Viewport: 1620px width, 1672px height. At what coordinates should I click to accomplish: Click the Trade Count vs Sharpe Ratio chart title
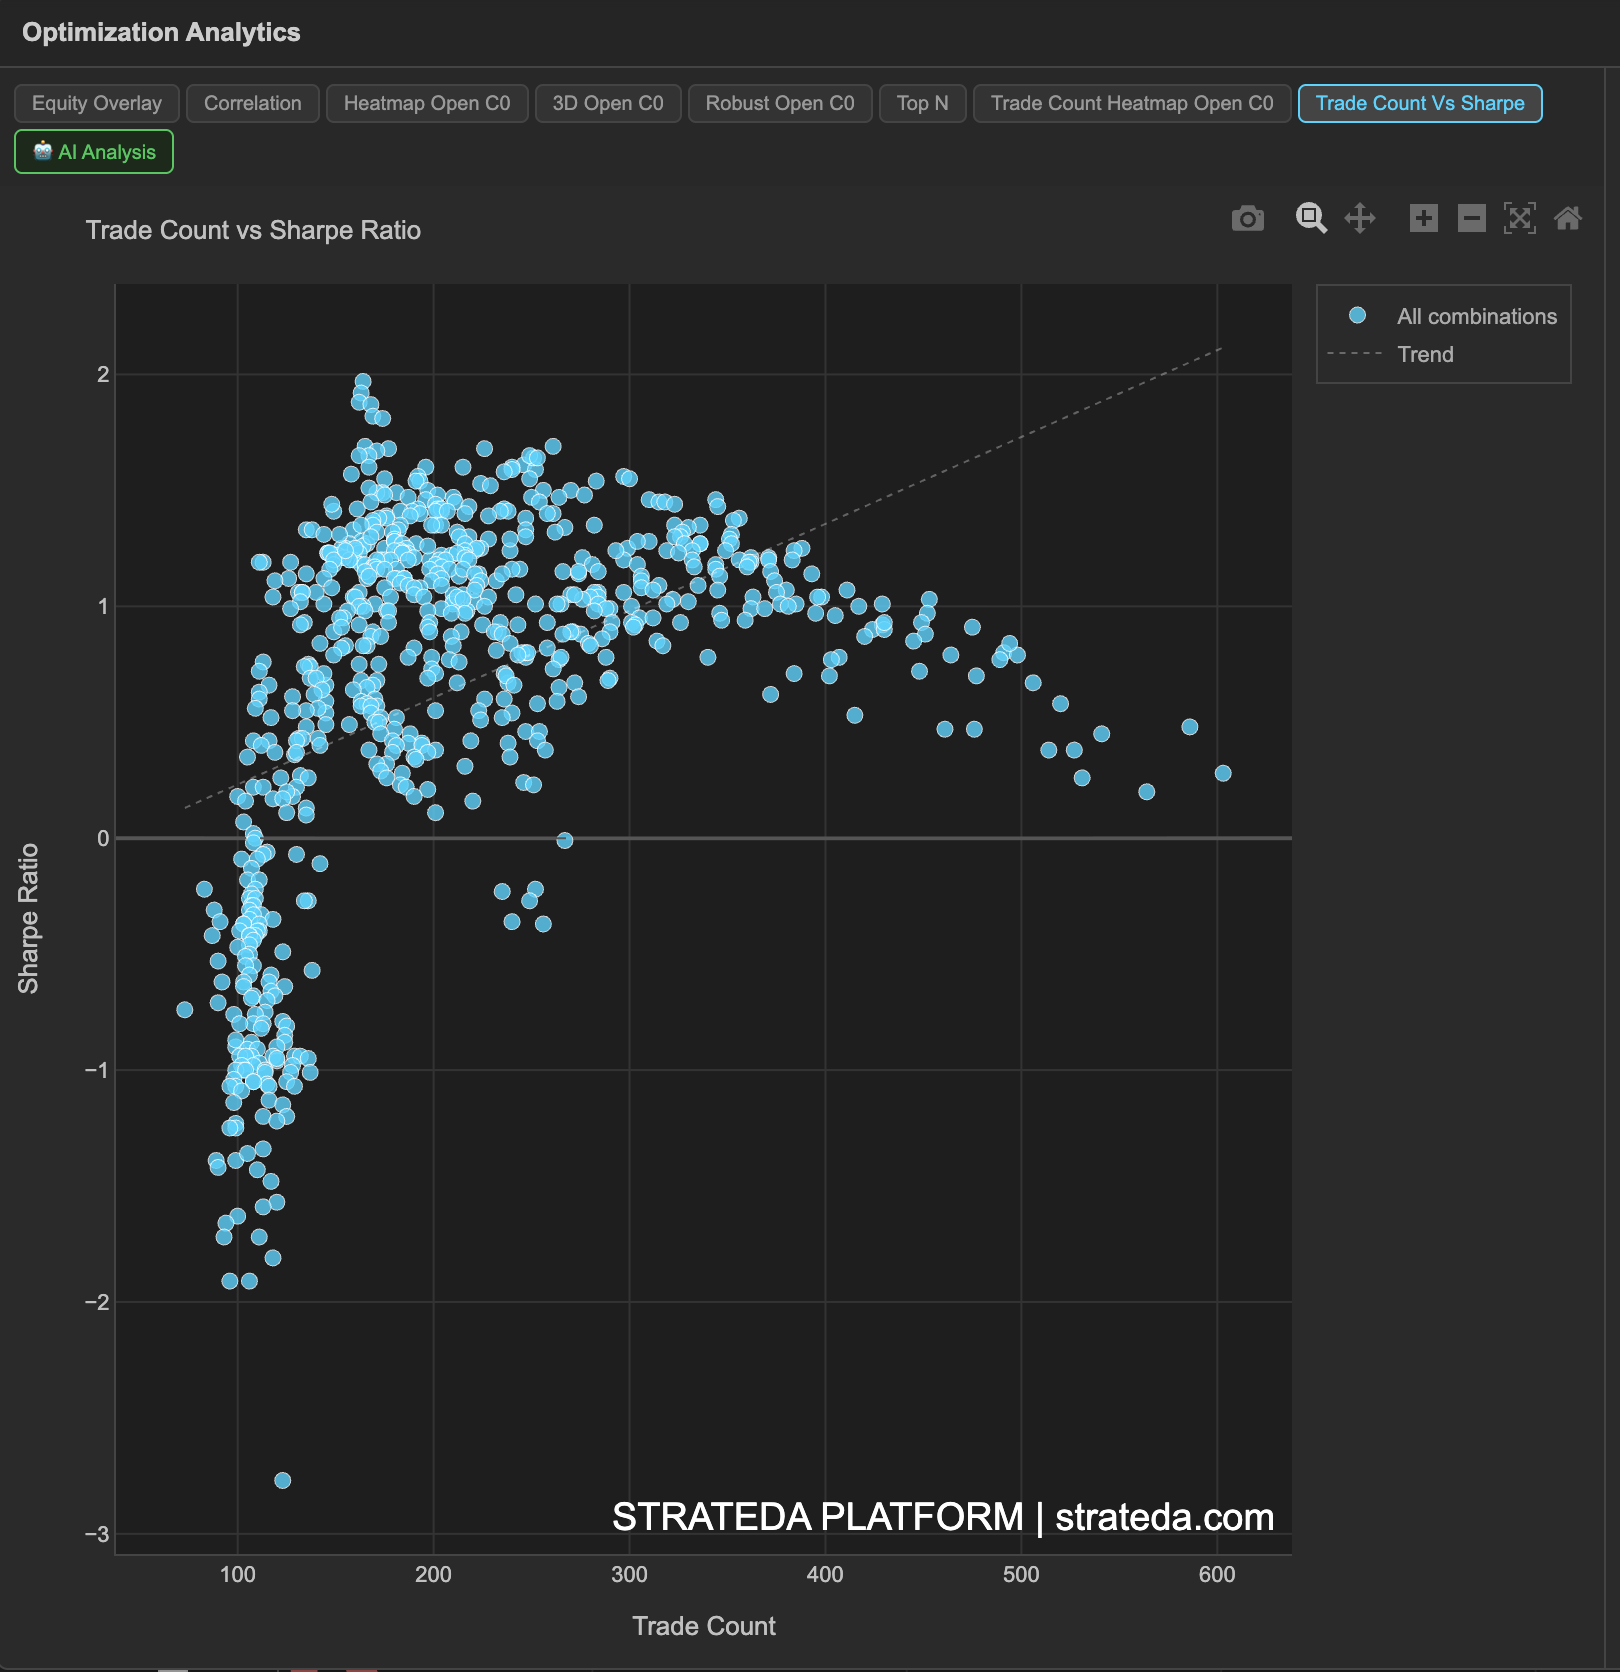tap(253, 230)
